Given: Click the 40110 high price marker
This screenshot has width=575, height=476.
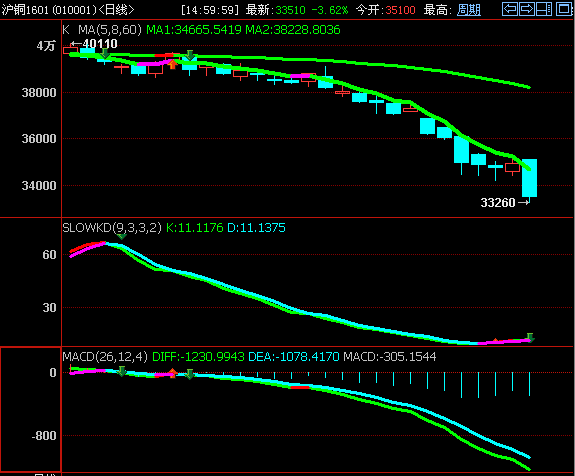Looking at the screenshot, I should [x=100, y=44].
